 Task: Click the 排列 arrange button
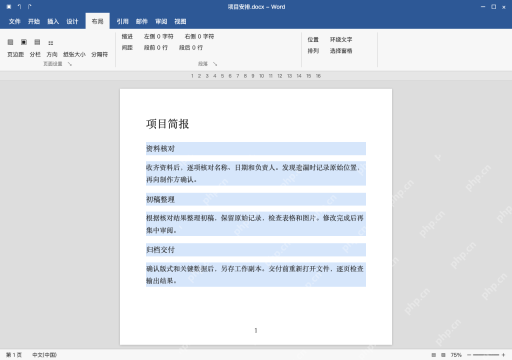pos(313,51)
